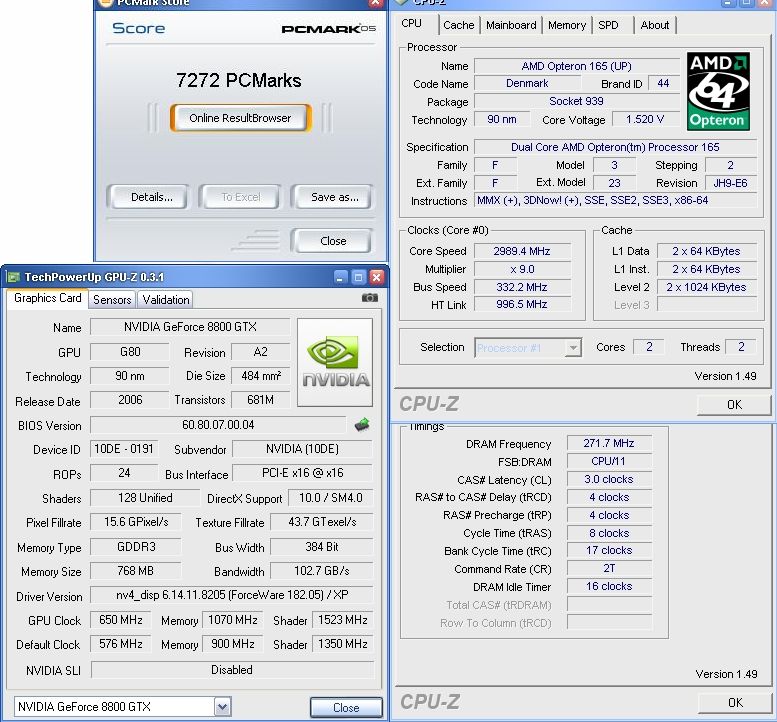Open the Cache tab in CPU-Z
Screen dimensions: 777x722
point(458,25)
